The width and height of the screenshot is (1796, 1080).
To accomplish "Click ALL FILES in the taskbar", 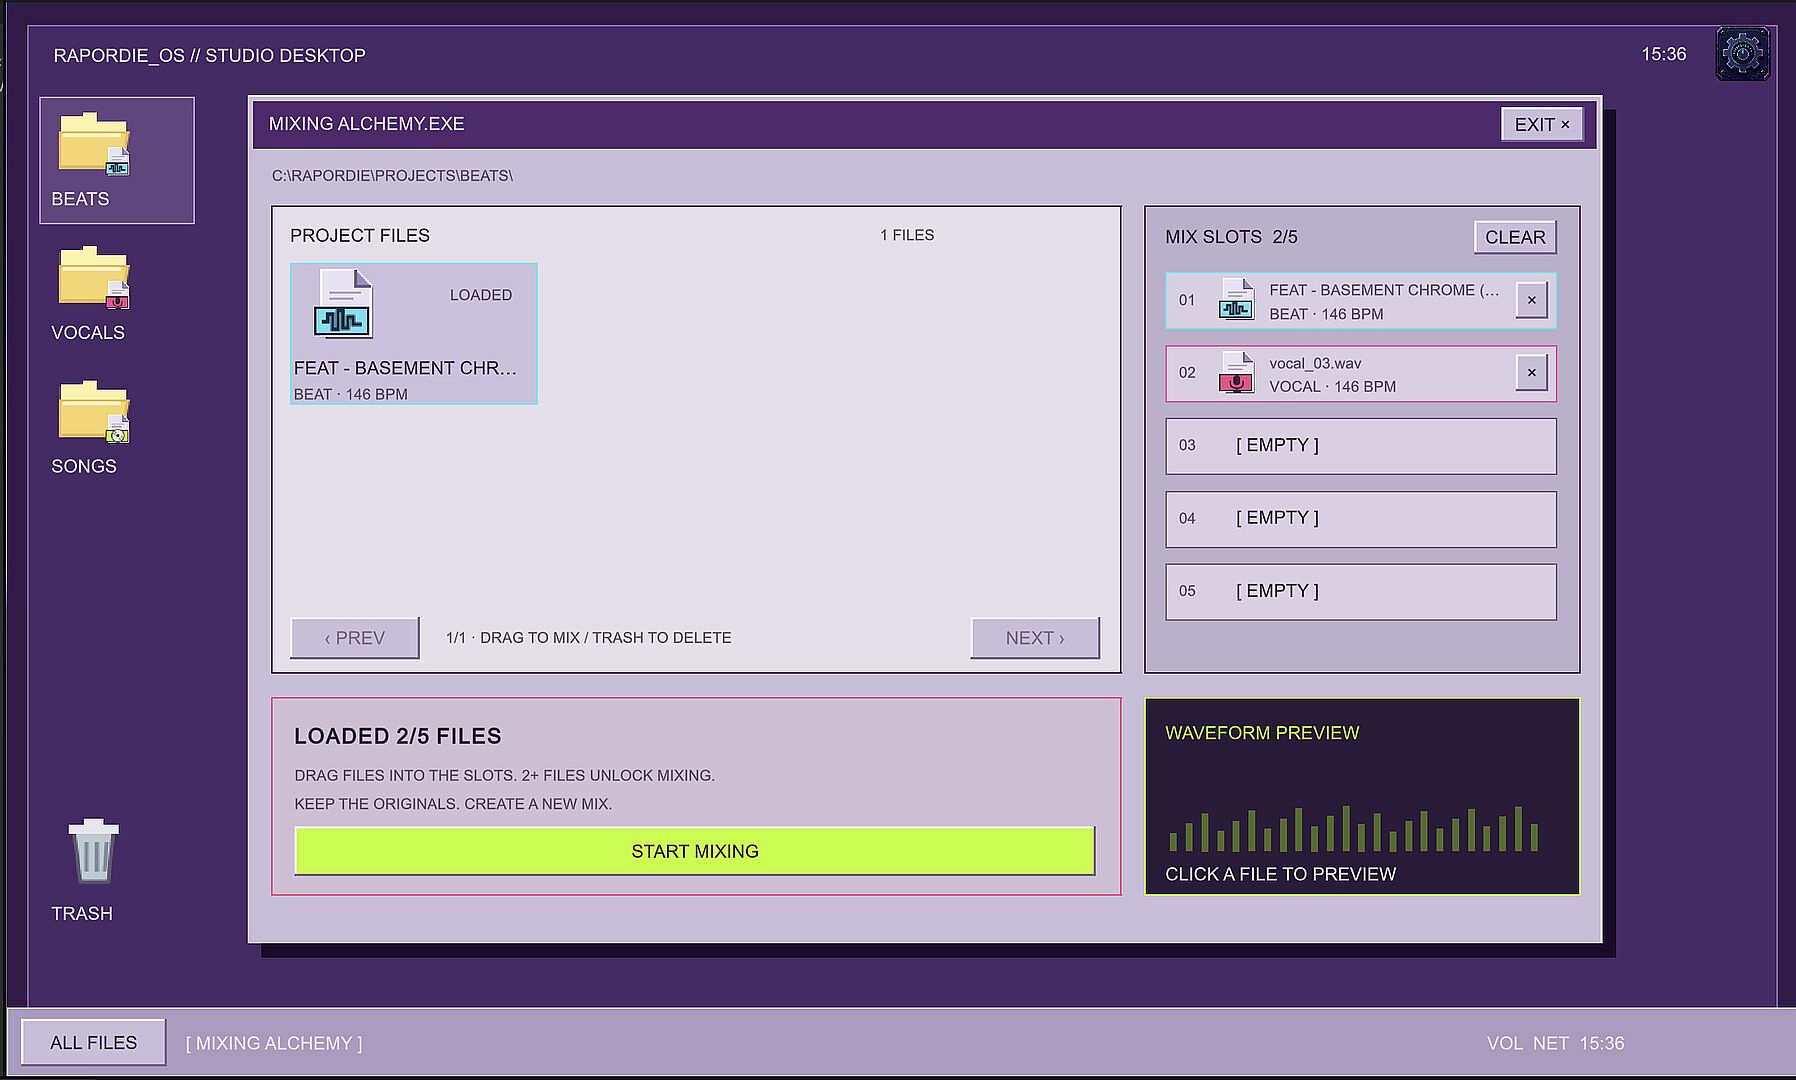I will click(93, 1043).
